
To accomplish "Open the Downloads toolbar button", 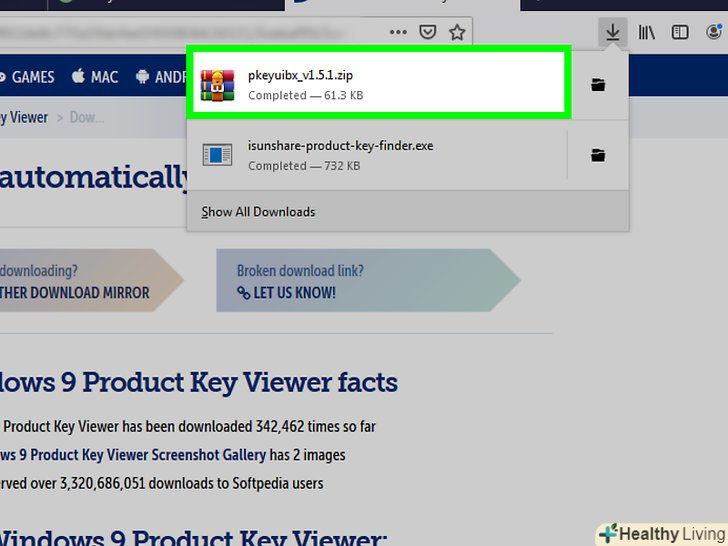I will 612,32.
